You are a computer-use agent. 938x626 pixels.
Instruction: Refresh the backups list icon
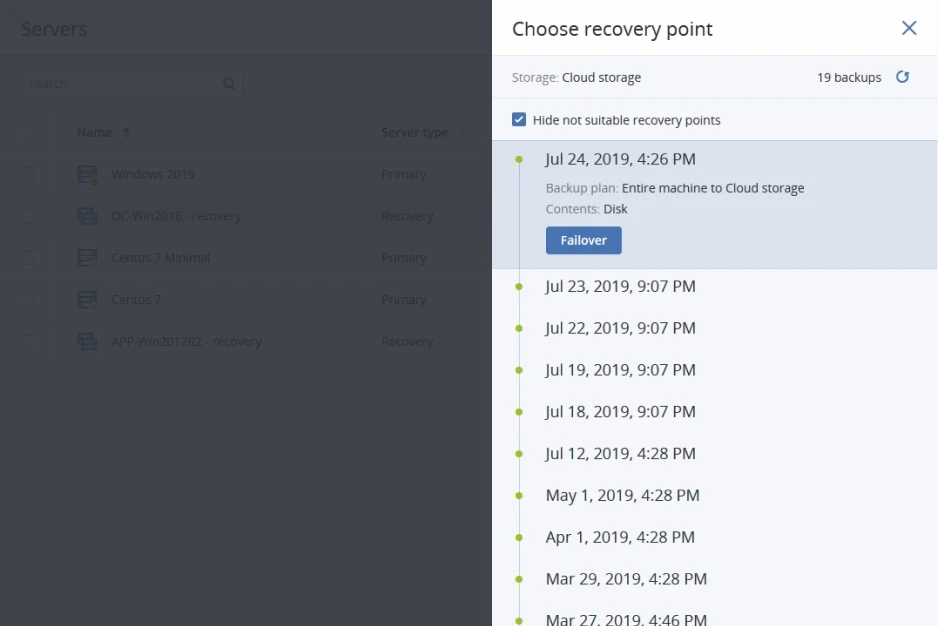902,77
